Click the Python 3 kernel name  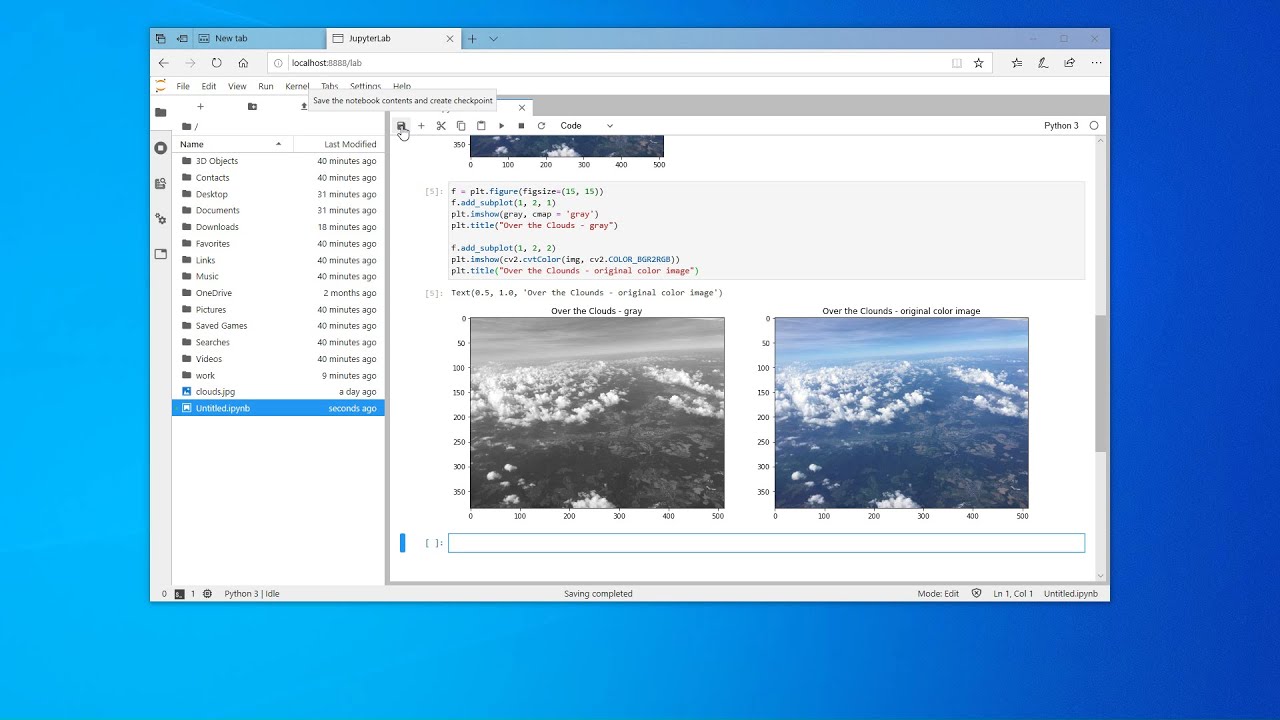point(1061,126)
